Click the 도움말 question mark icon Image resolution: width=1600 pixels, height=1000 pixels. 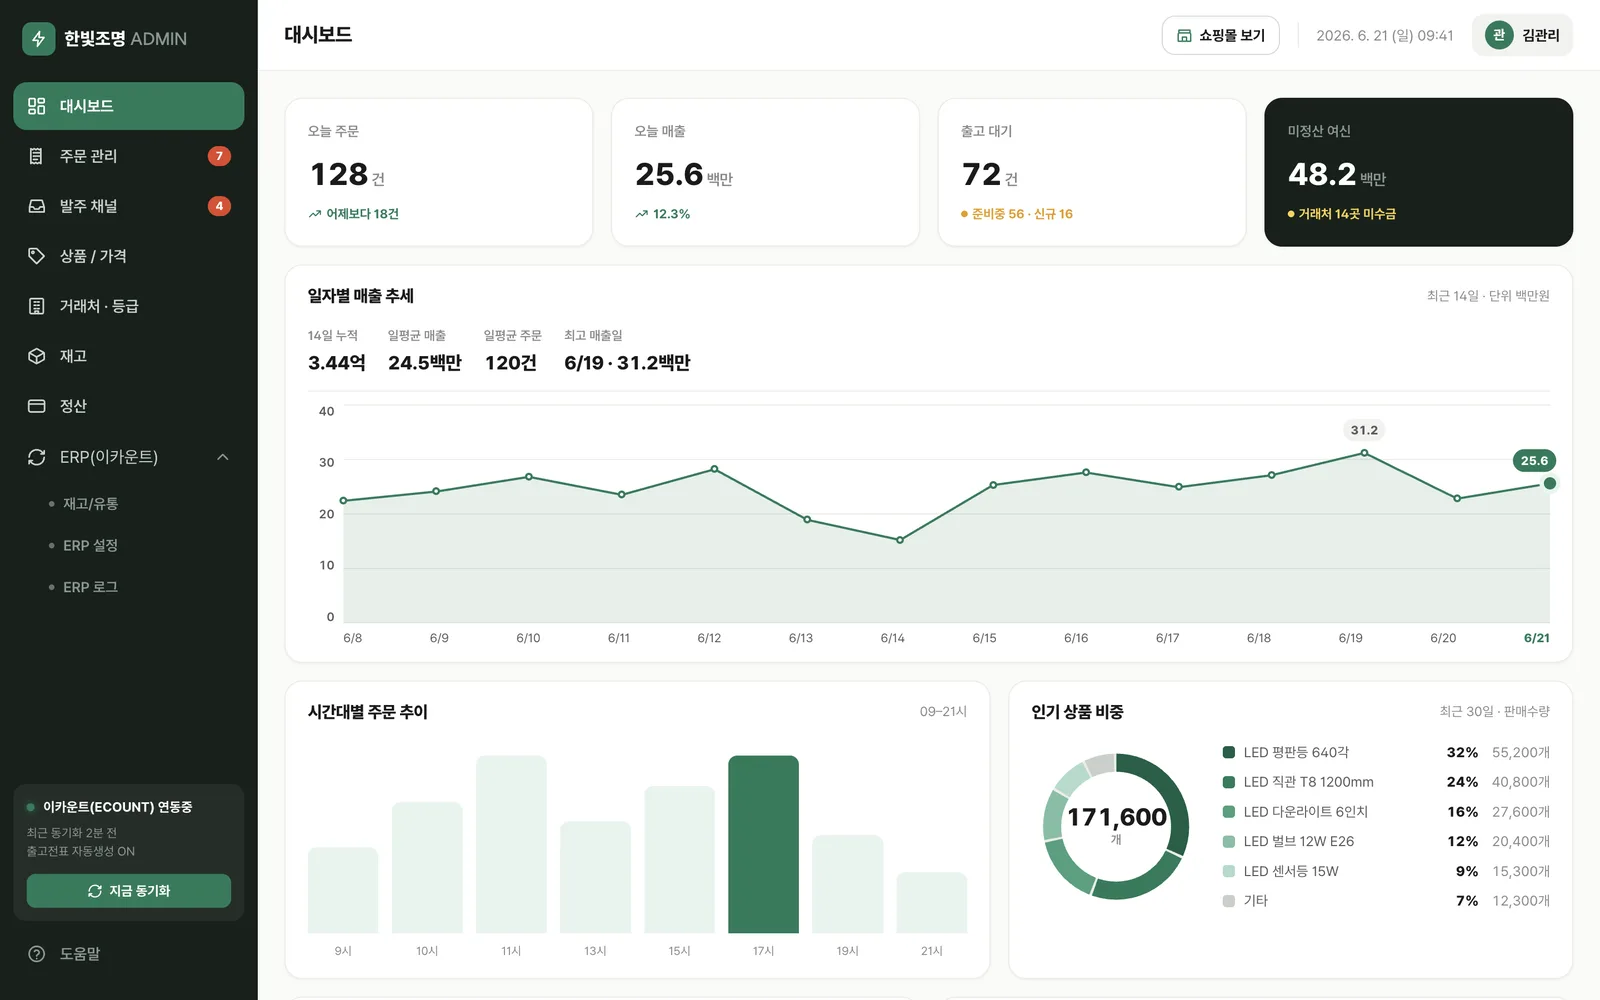click(37, 954)
